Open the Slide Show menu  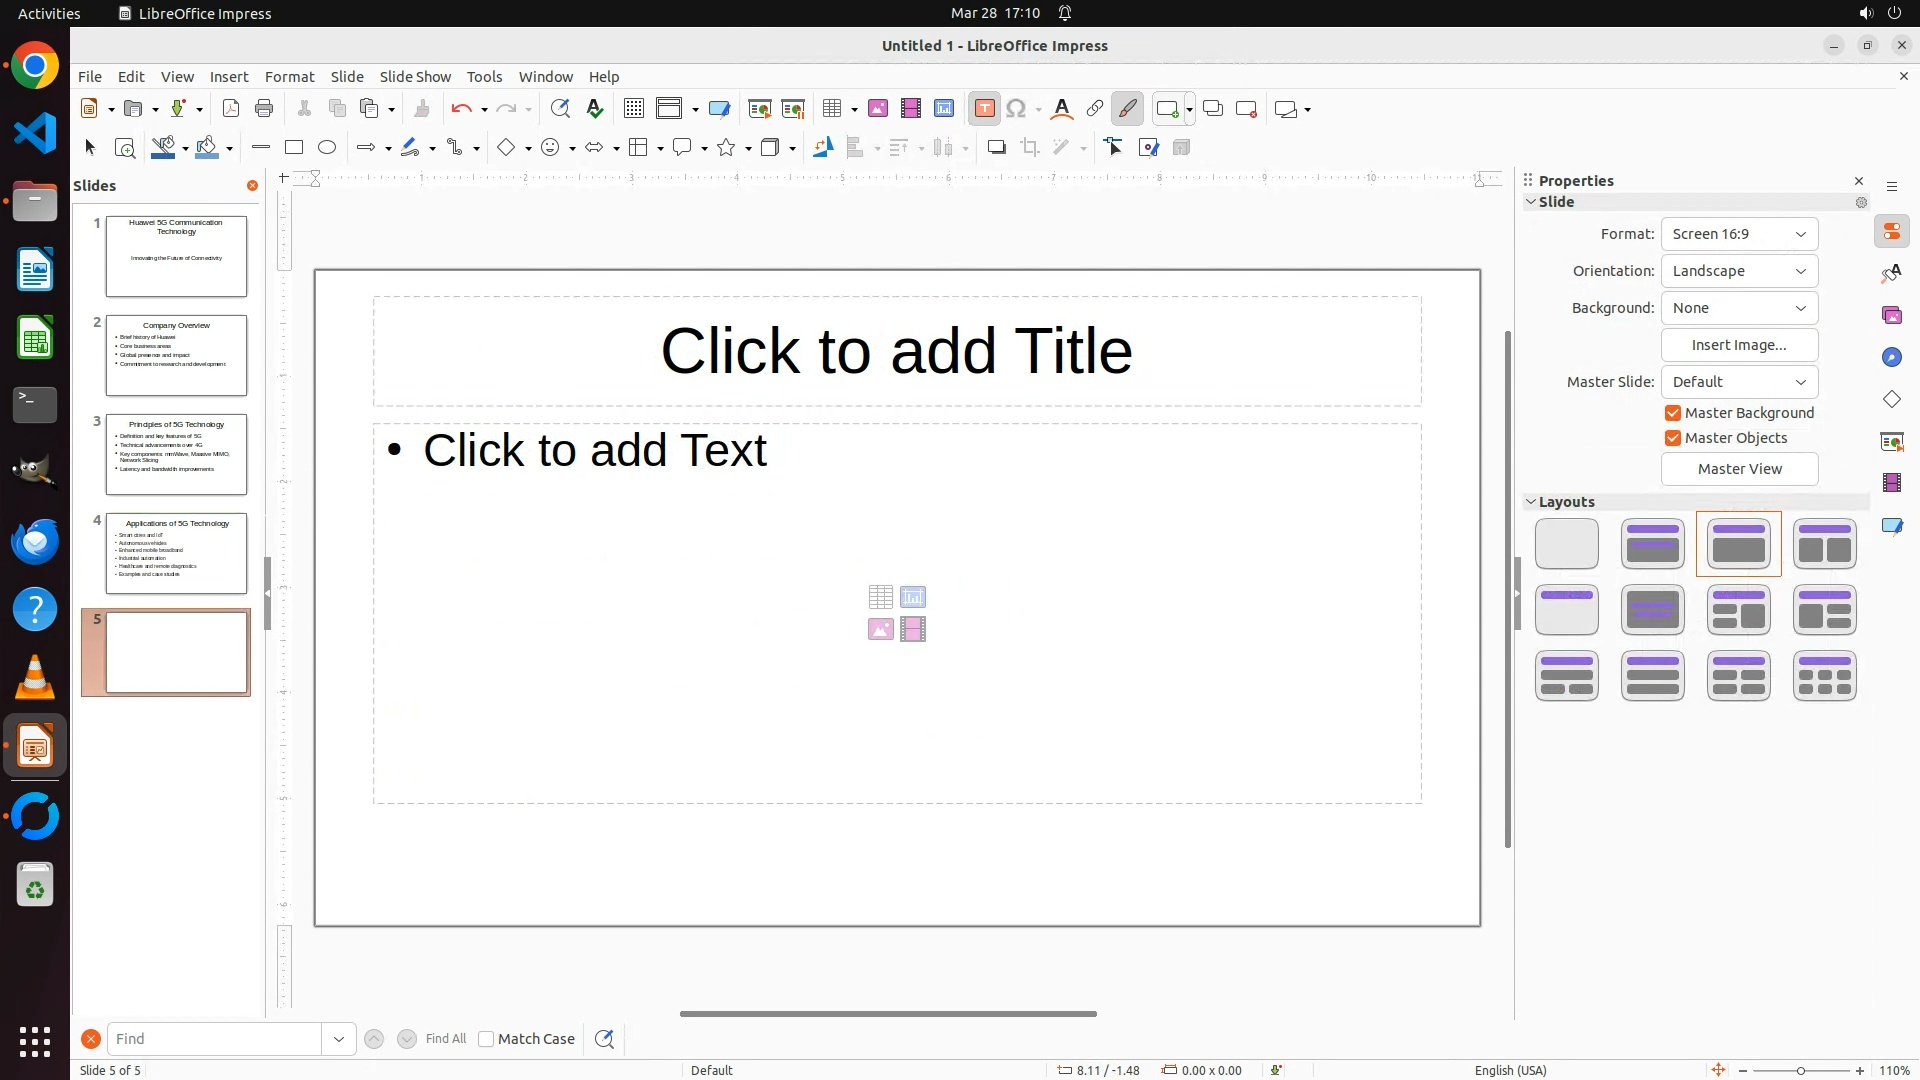point(415,77)
